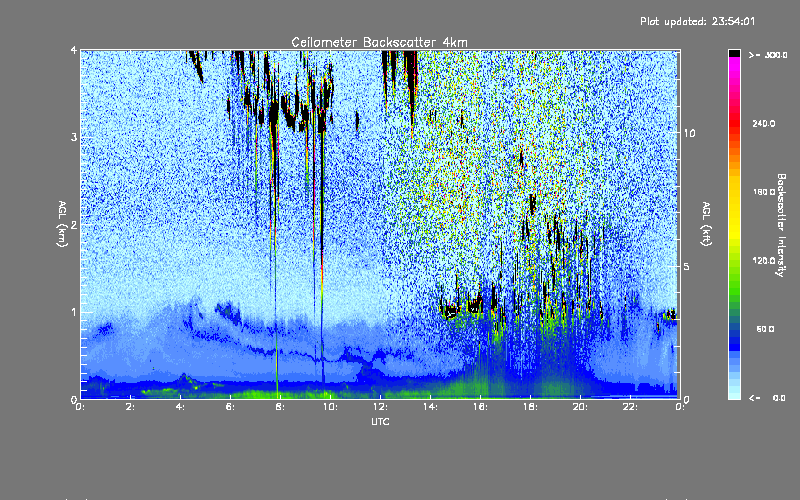Click the '8:' x-axis tick label

point(281,407)
